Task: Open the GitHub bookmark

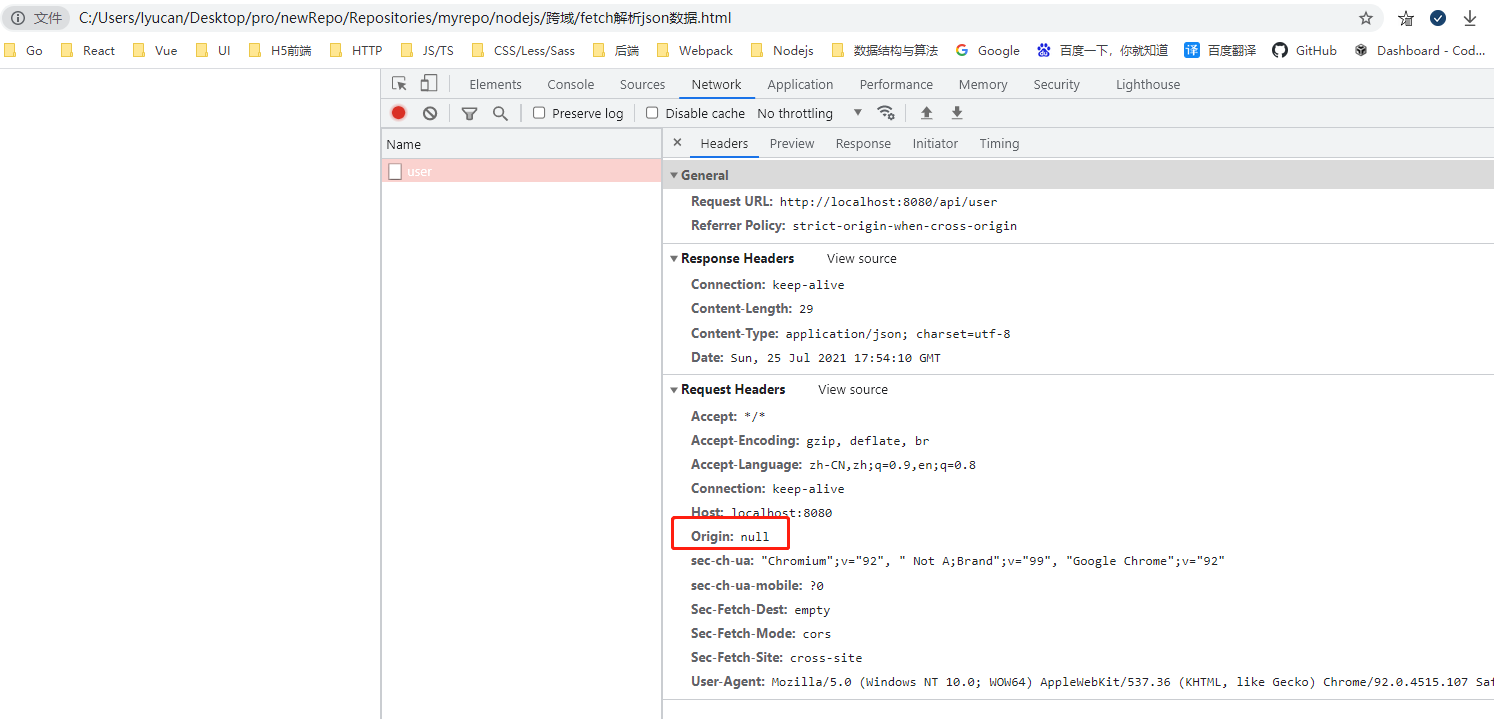Action: coord(1305,50)
